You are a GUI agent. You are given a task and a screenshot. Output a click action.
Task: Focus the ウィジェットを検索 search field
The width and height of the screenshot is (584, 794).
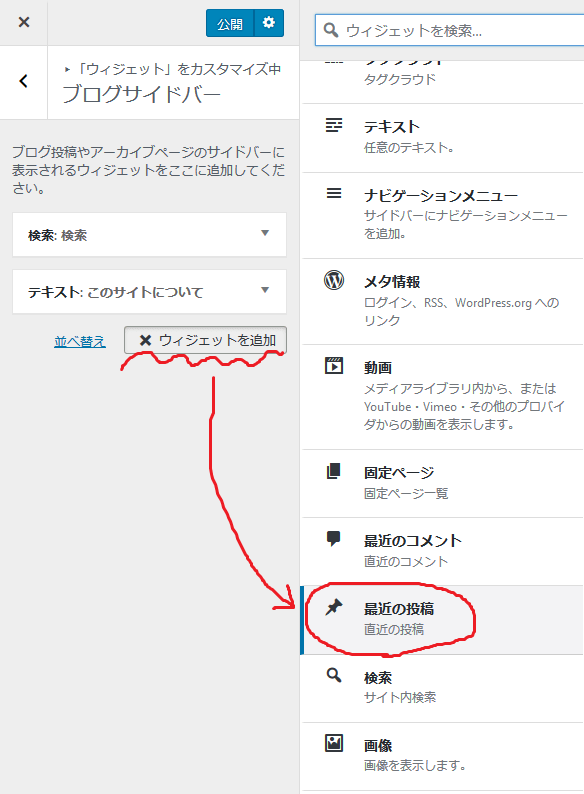[x=450, y=30]
